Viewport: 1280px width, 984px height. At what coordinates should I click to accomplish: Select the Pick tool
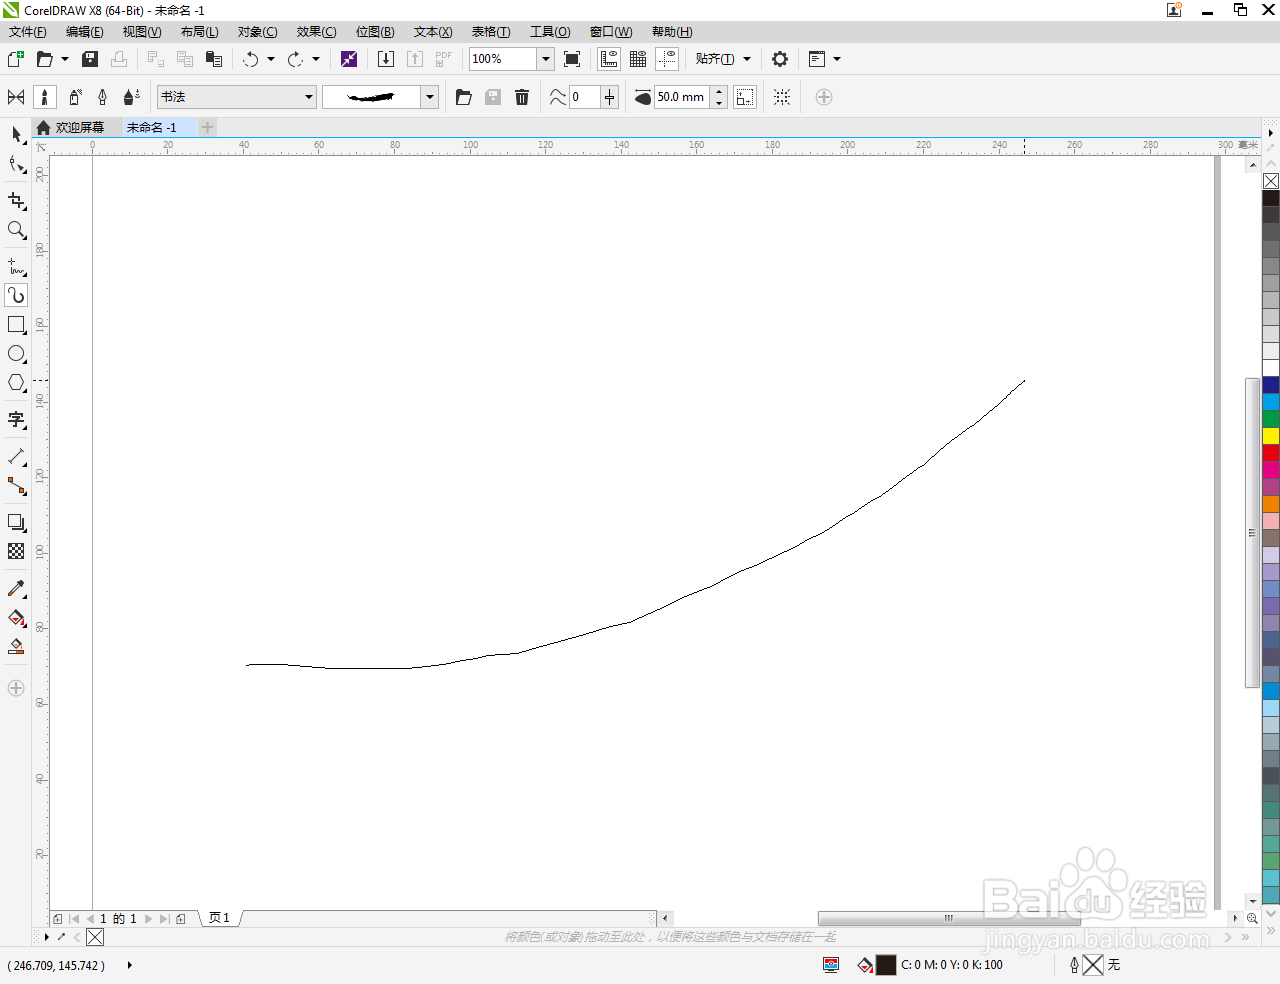16,134
